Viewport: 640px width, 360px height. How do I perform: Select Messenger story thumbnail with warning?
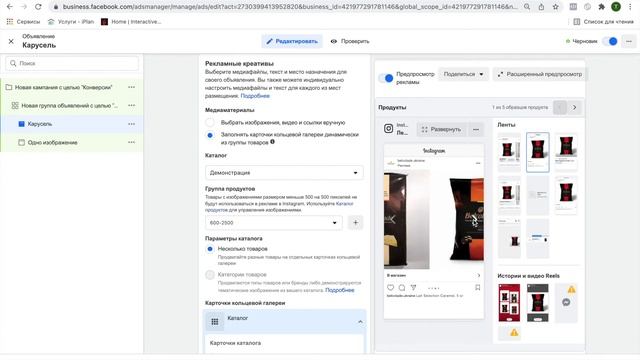pos(566,303)
